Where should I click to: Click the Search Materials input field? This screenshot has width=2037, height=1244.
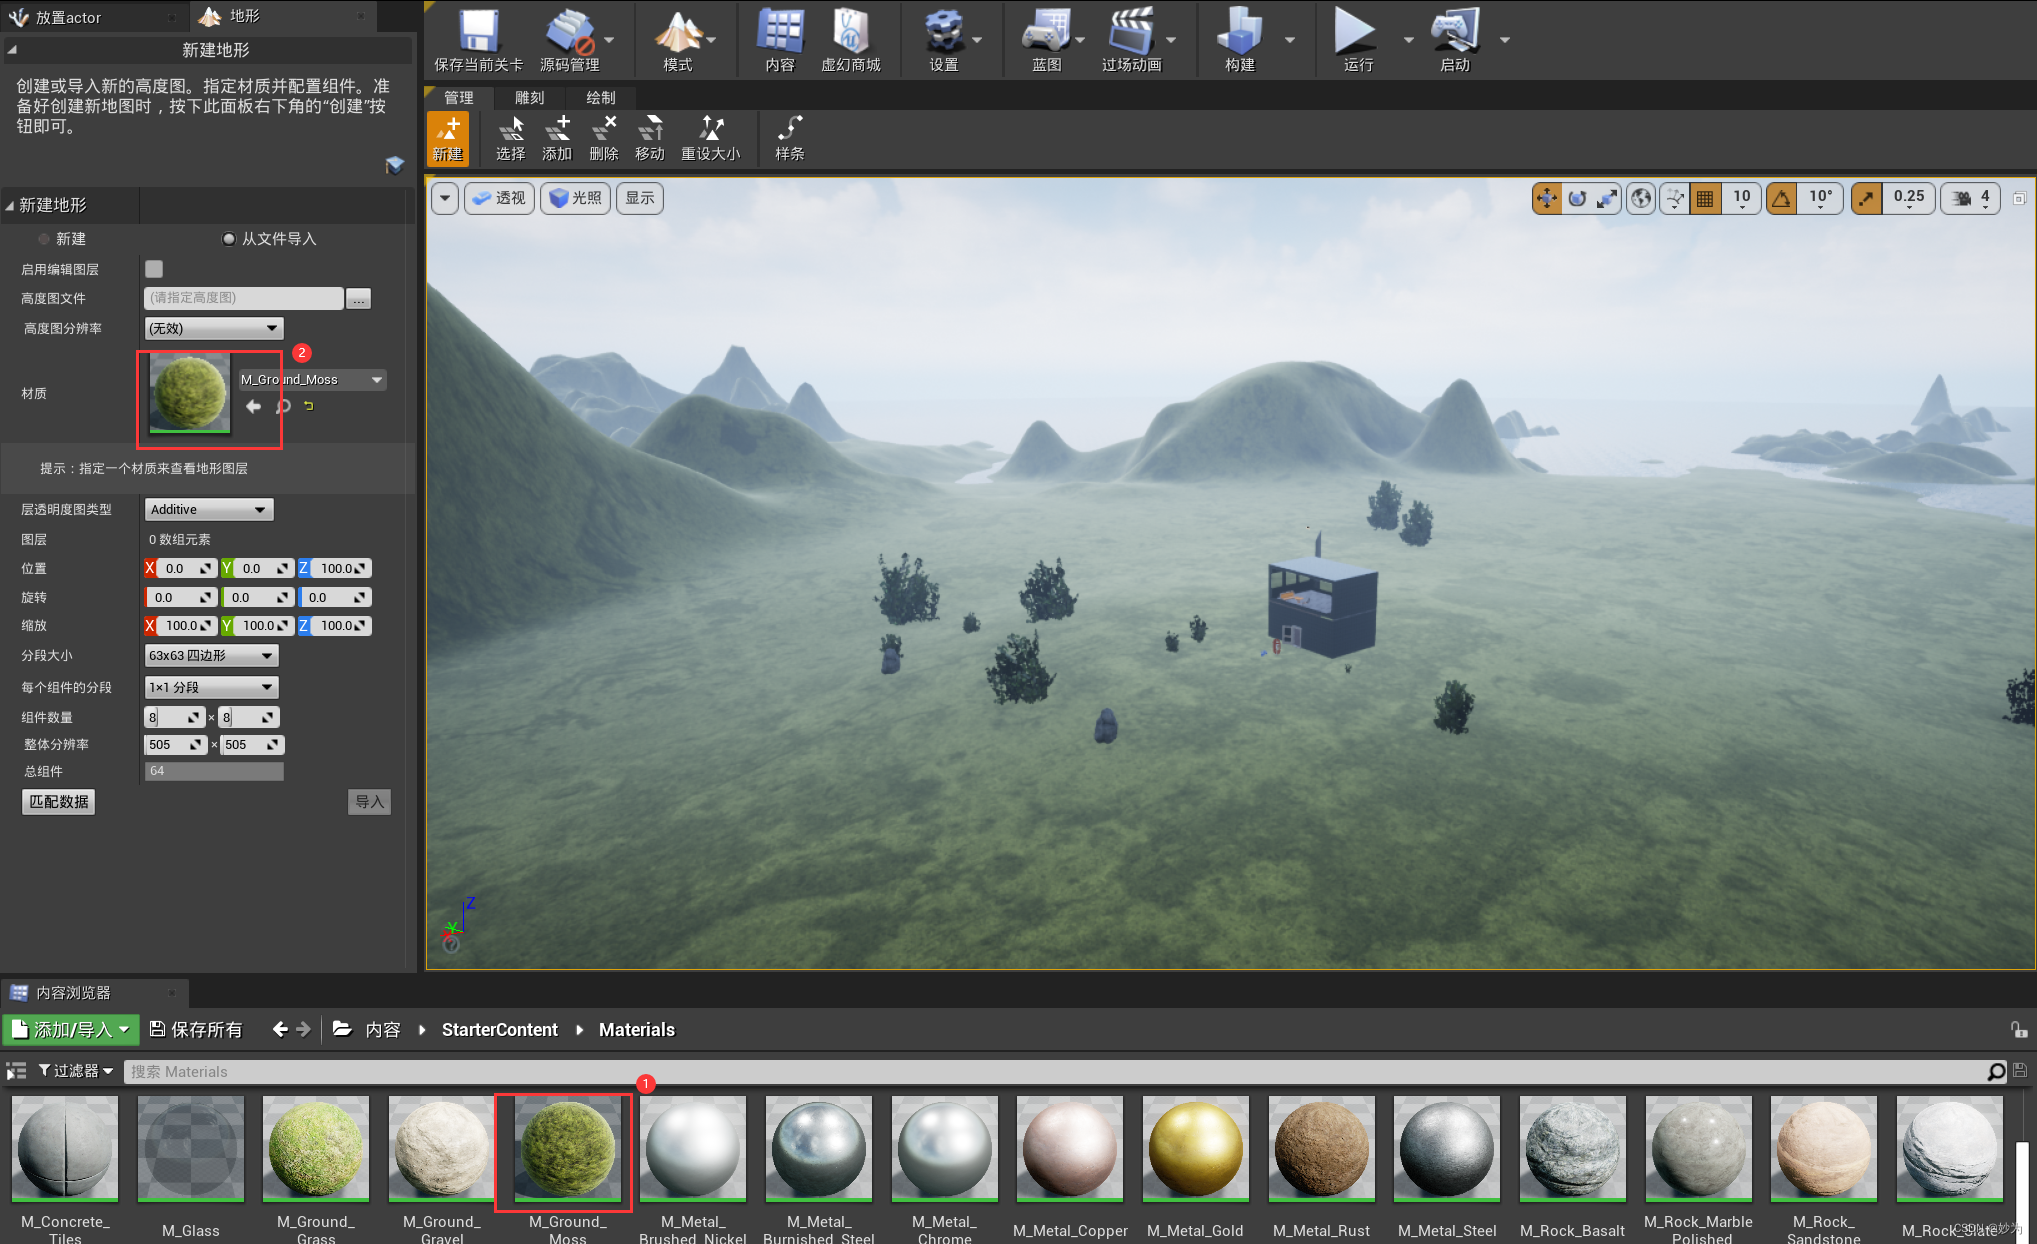tap(1055, 1071)
